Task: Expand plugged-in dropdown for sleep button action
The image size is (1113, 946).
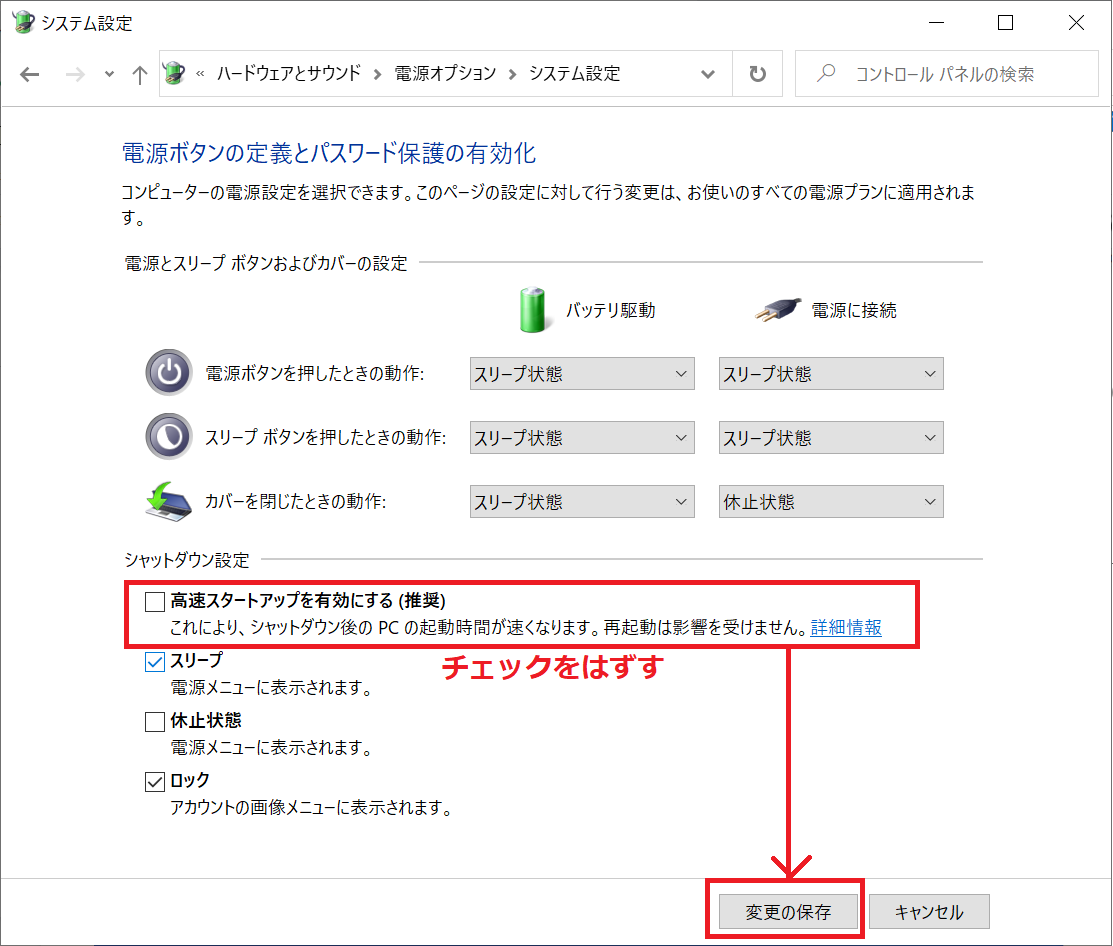Action: click(x=831, y=438)
